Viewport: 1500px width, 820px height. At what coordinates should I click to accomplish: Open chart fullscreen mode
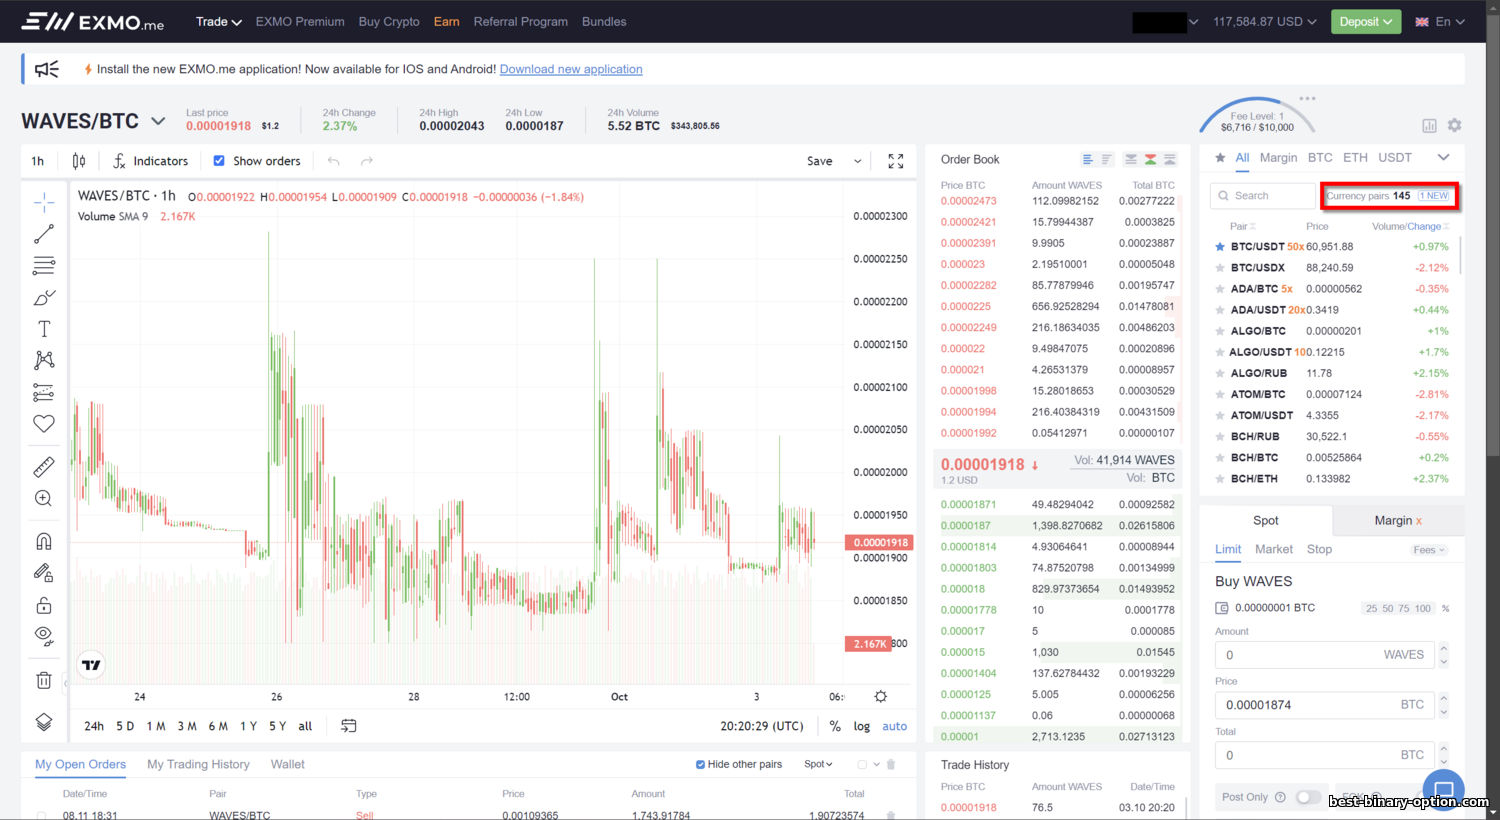click(896, 161)
